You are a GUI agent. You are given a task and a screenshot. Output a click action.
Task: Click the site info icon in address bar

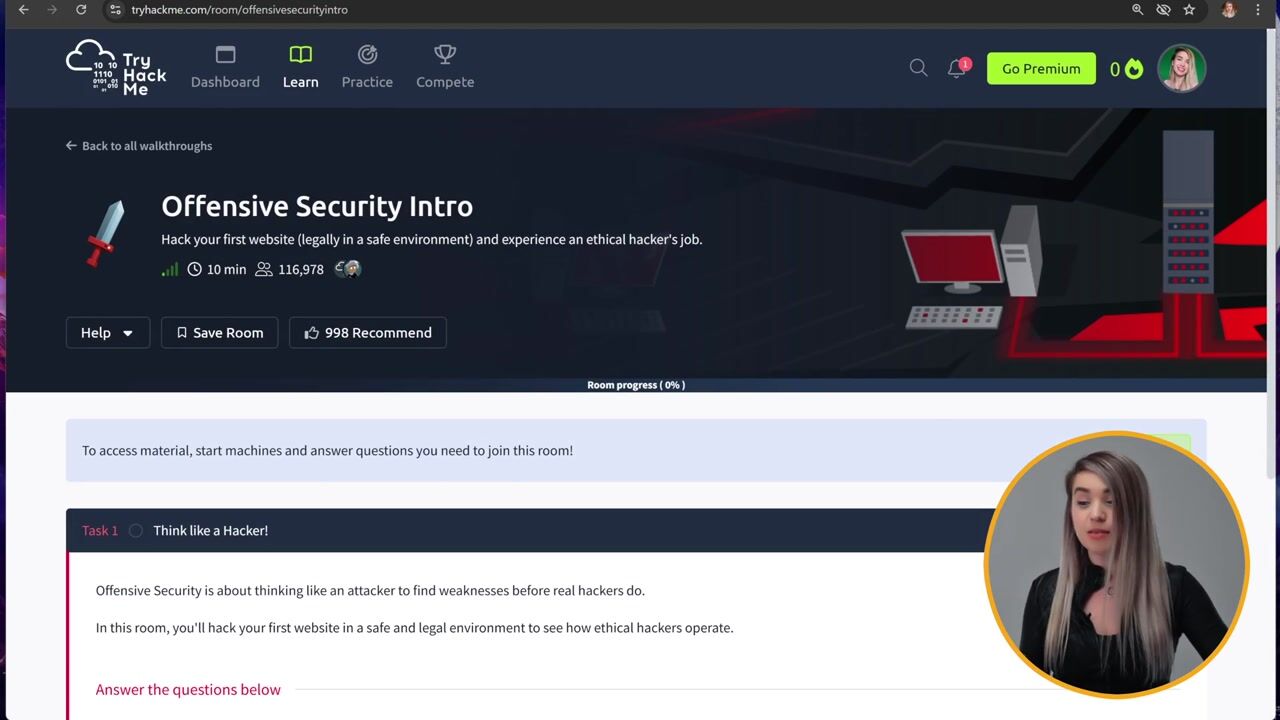(115, 10)
